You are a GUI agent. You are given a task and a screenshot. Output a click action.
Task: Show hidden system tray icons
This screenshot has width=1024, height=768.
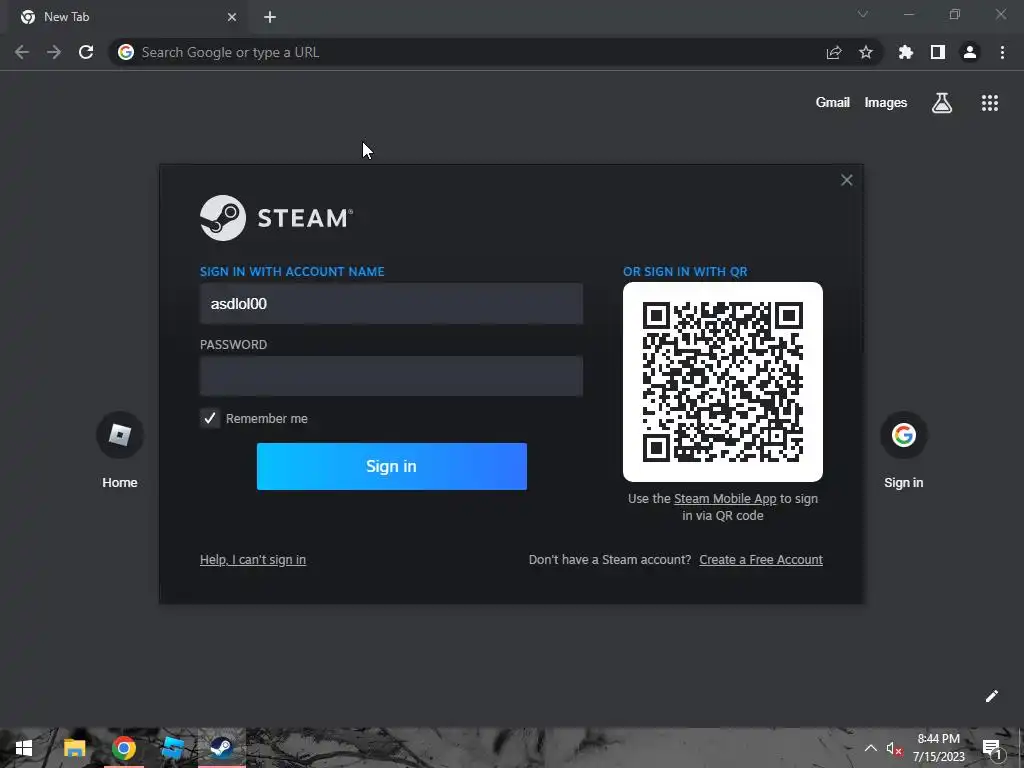(x=871, y=748)
